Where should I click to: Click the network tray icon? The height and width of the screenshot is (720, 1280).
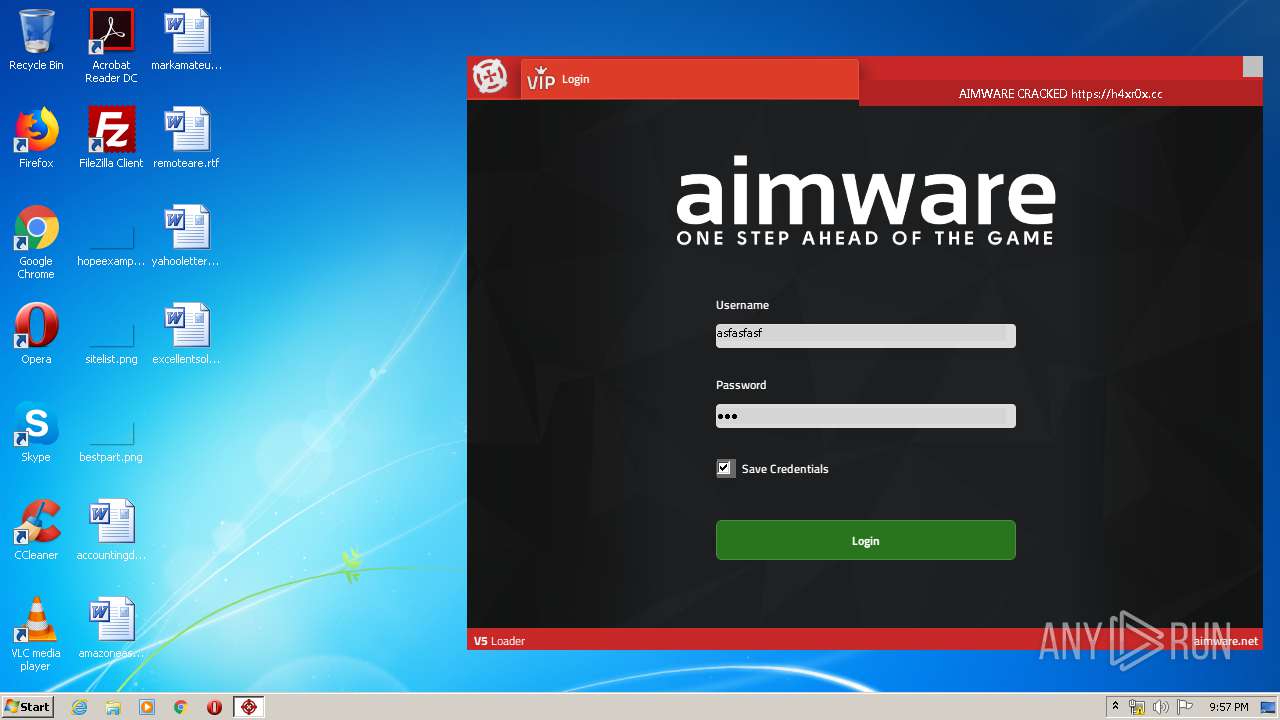(1137, 707)
